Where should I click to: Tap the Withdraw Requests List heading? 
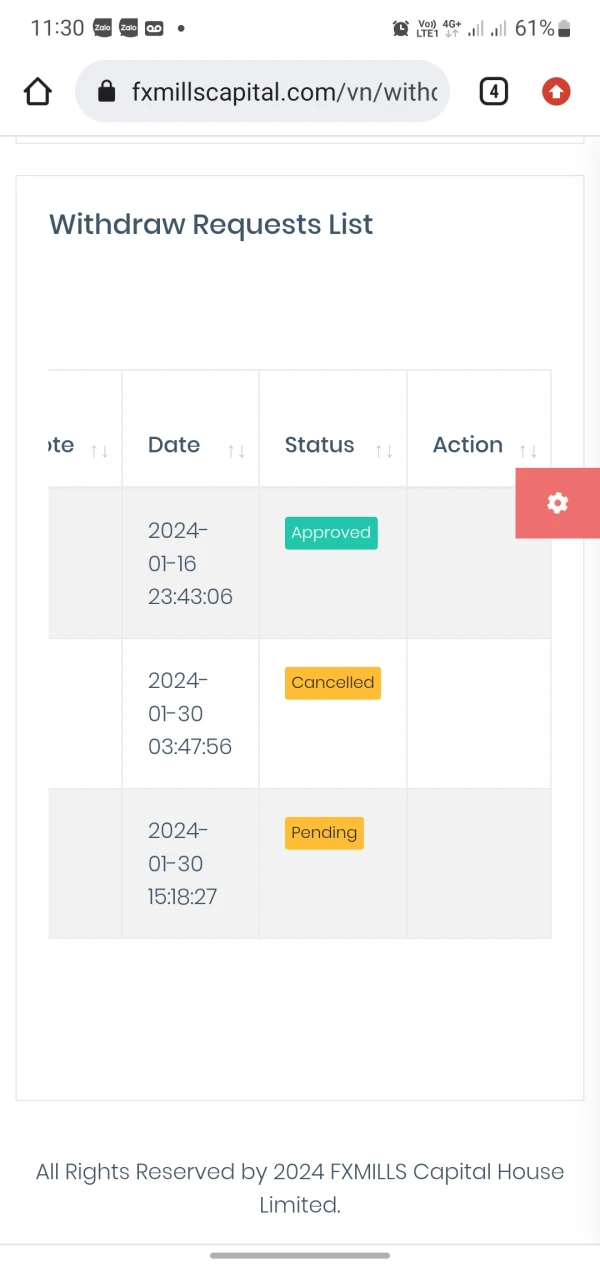[211, 224]
